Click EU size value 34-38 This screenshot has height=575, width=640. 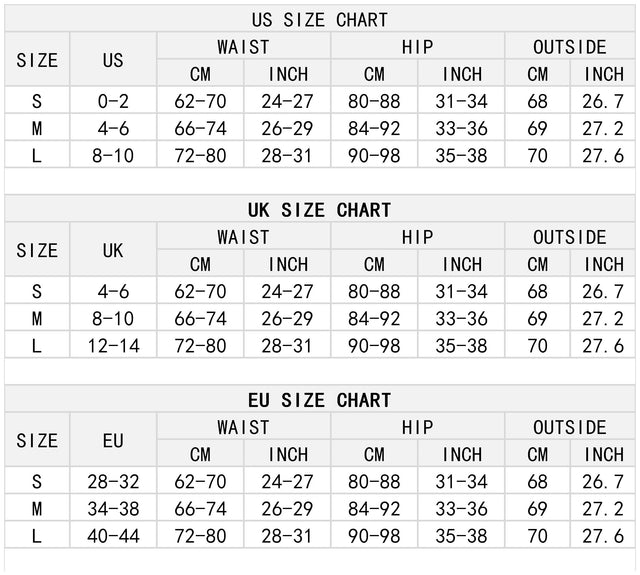tap(113, 508)
